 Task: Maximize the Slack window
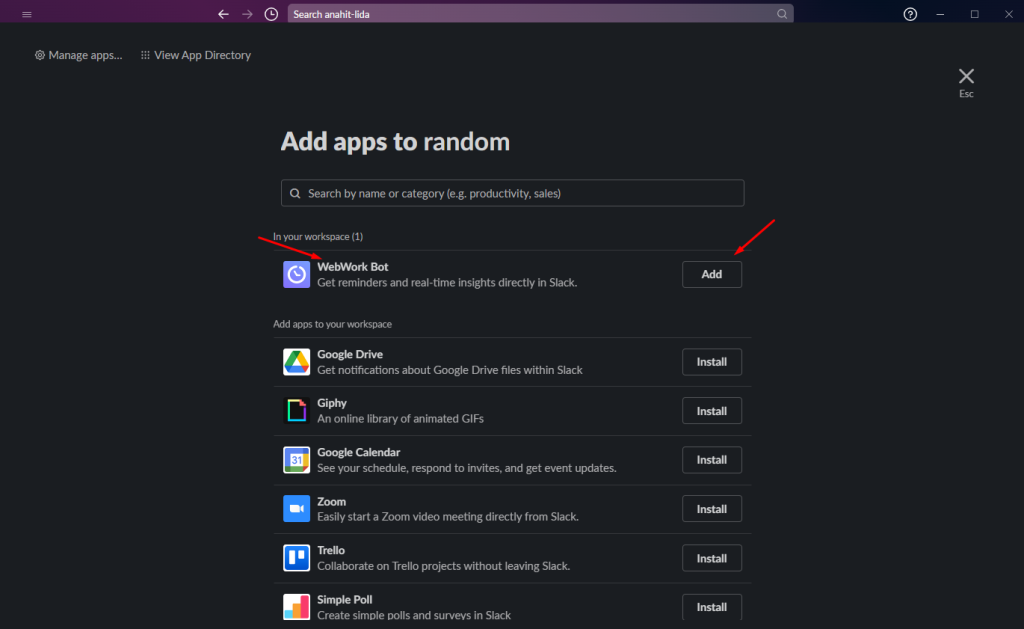tap(974, 14)
